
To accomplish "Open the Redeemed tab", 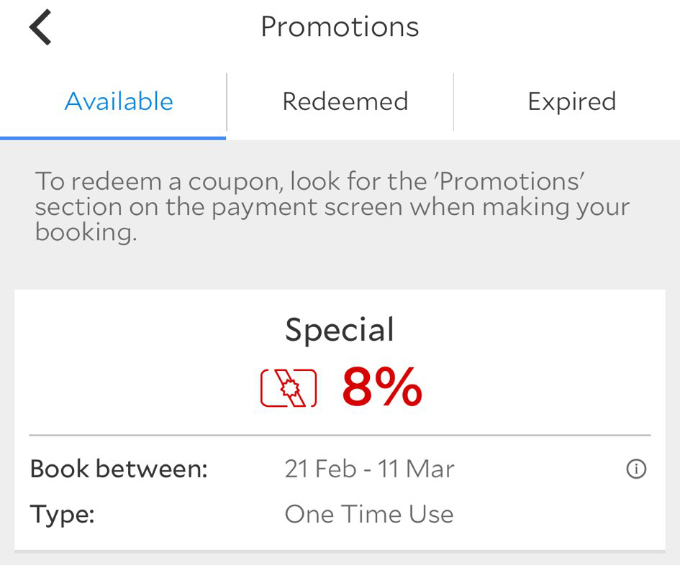I will coord(345,101).
